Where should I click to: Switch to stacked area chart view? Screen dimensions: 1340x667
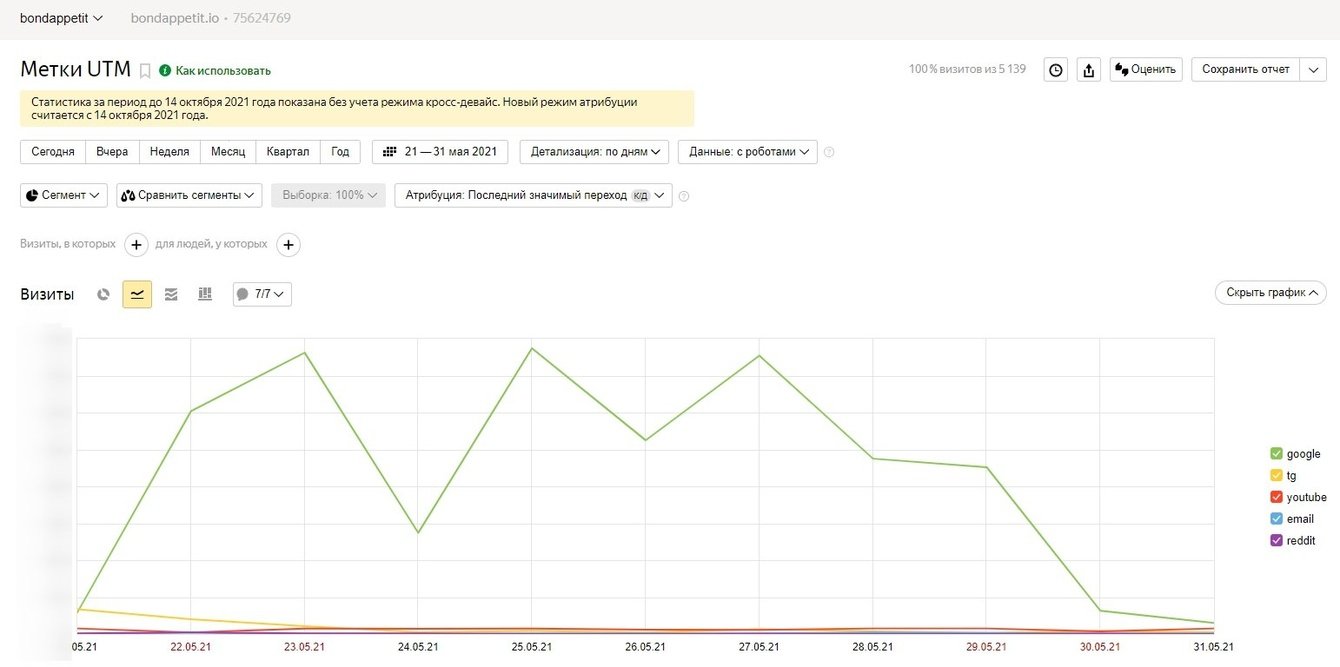click(171, 294)
